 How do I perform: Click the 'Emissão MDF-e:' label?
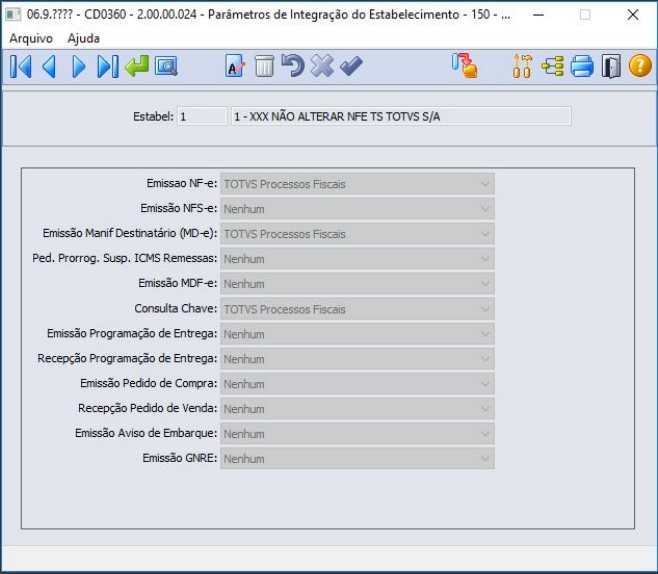pyautogui.click(x=178, y=283)
